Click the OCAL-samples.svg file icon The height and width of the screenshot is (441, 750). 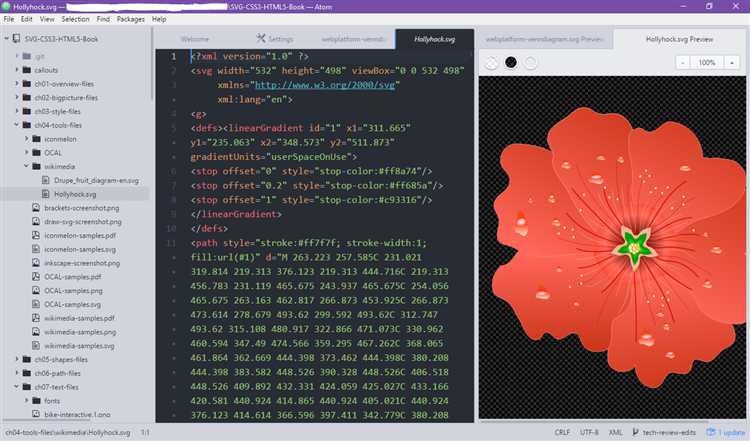point(36,304)
